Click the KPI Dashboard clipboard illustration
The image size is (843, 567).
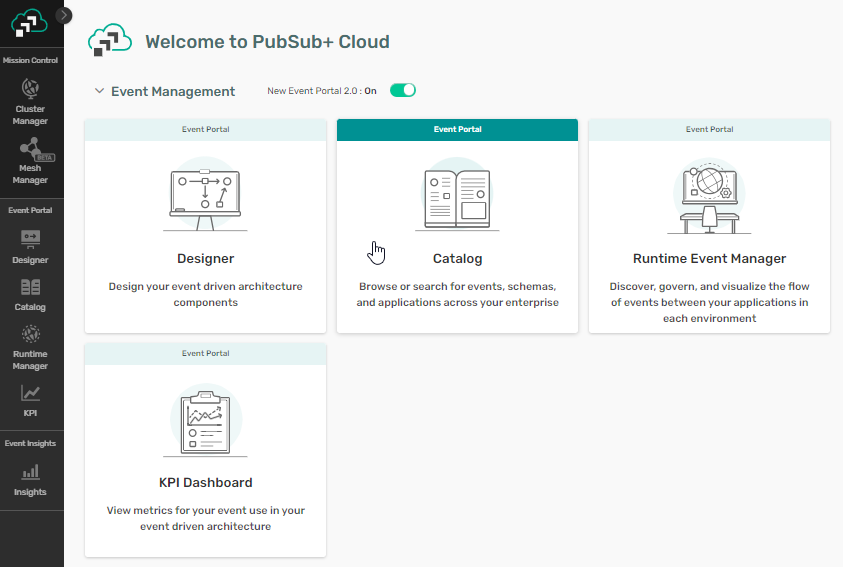205,420
